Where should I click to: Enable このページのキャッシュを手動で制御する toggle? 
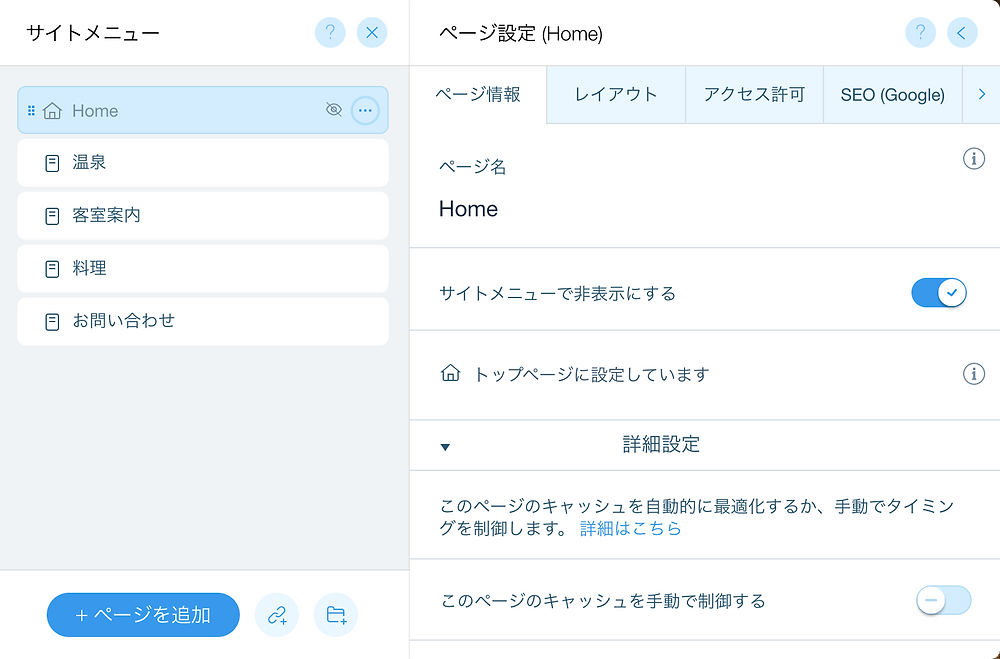[943, 600]
